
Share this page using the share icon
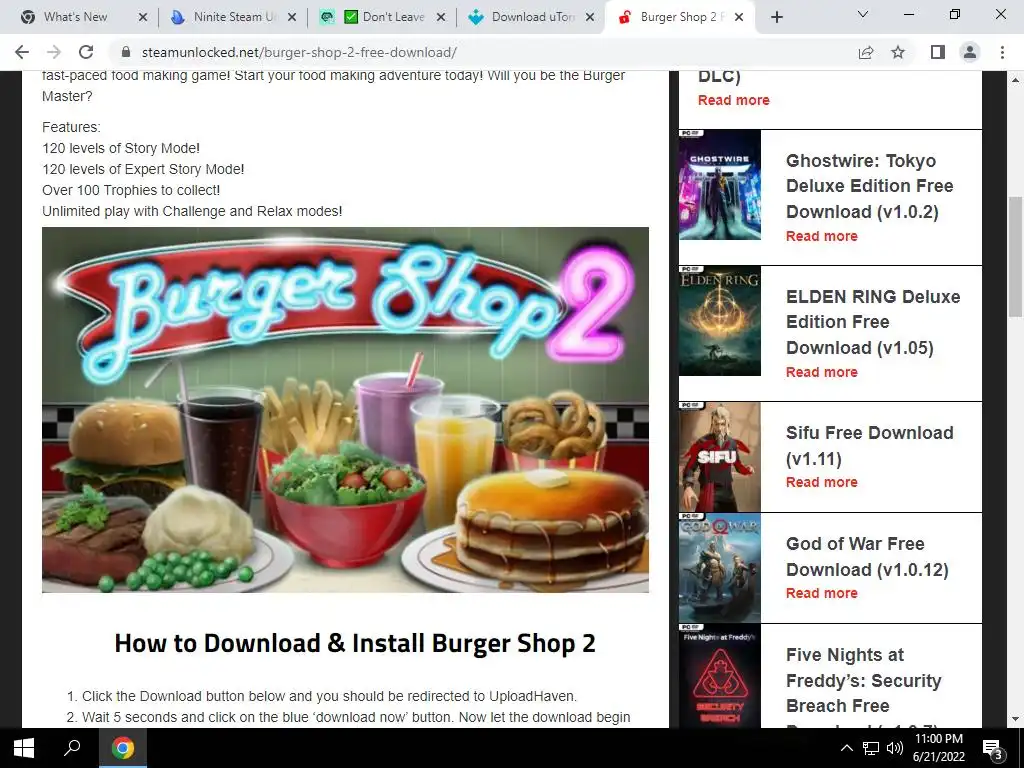click(x=866, y=52)
